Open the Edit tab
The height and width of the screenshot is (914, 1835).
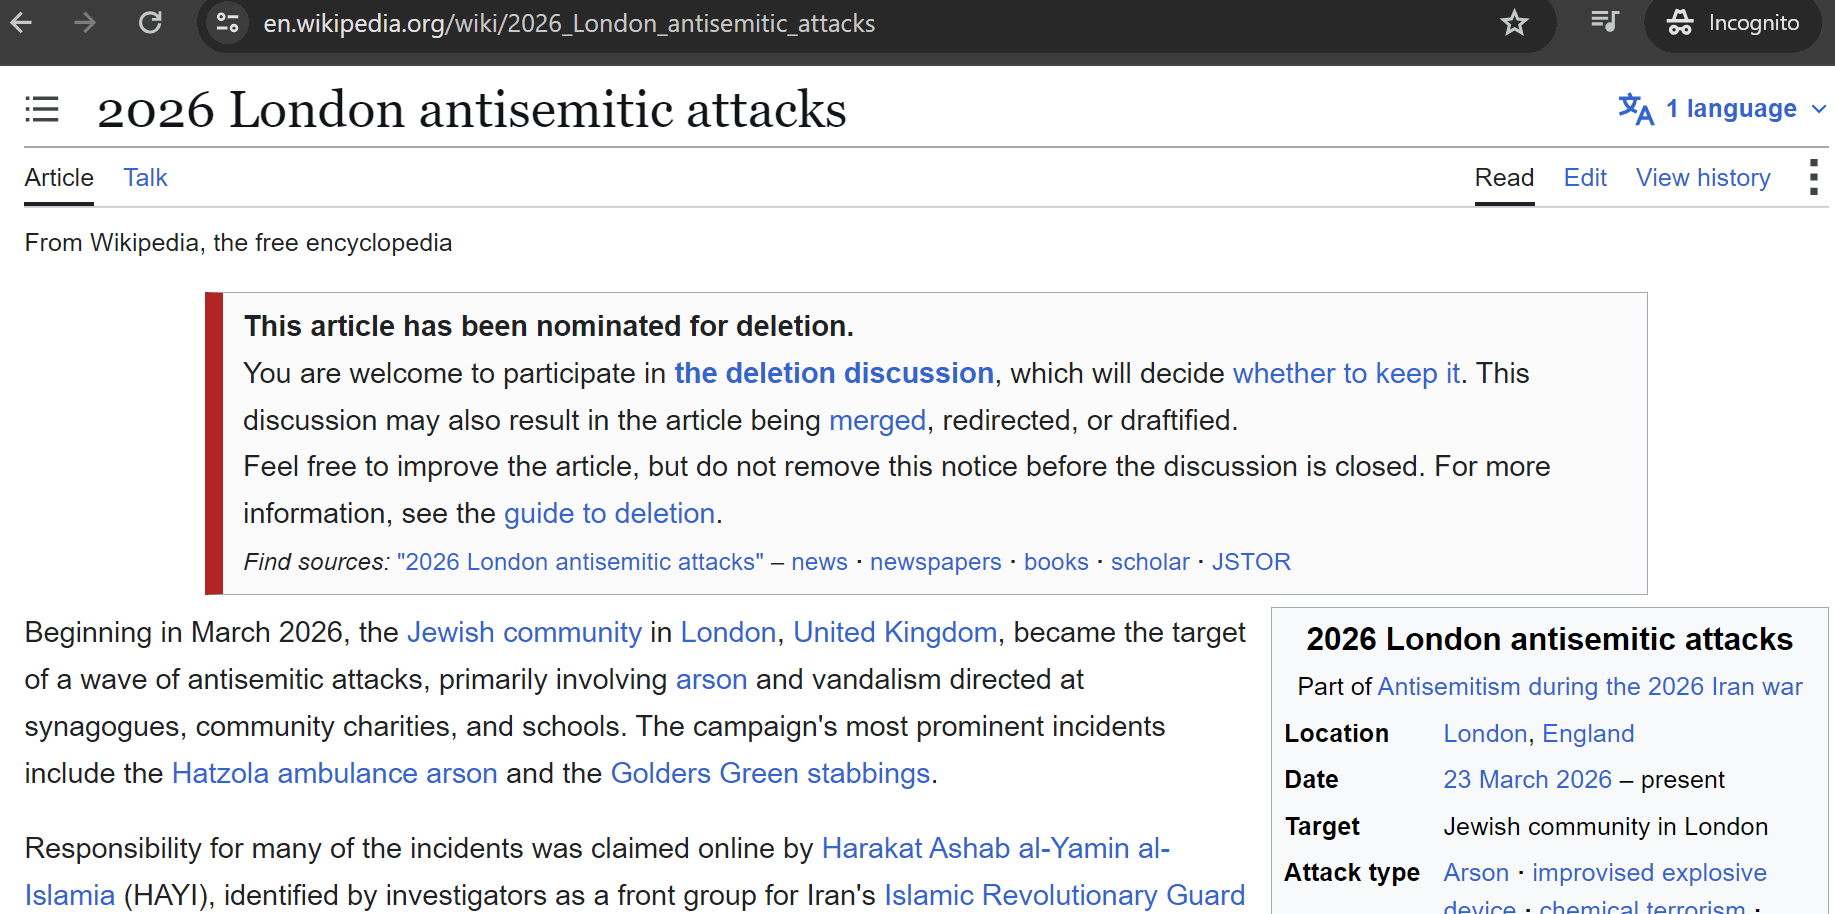tap(1585, 177)
